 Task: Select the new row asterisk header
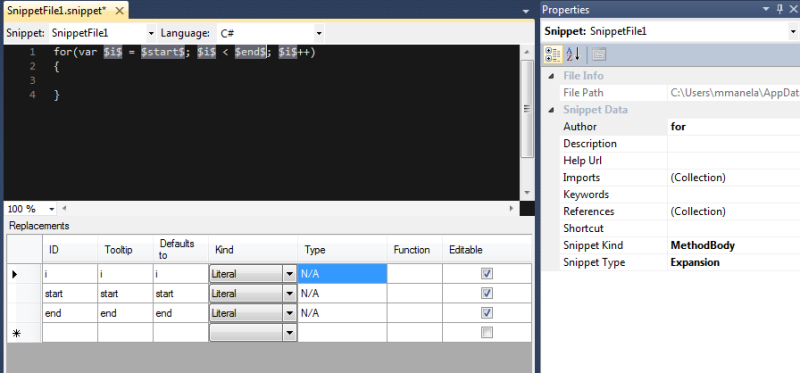click(x=24, y=333)
